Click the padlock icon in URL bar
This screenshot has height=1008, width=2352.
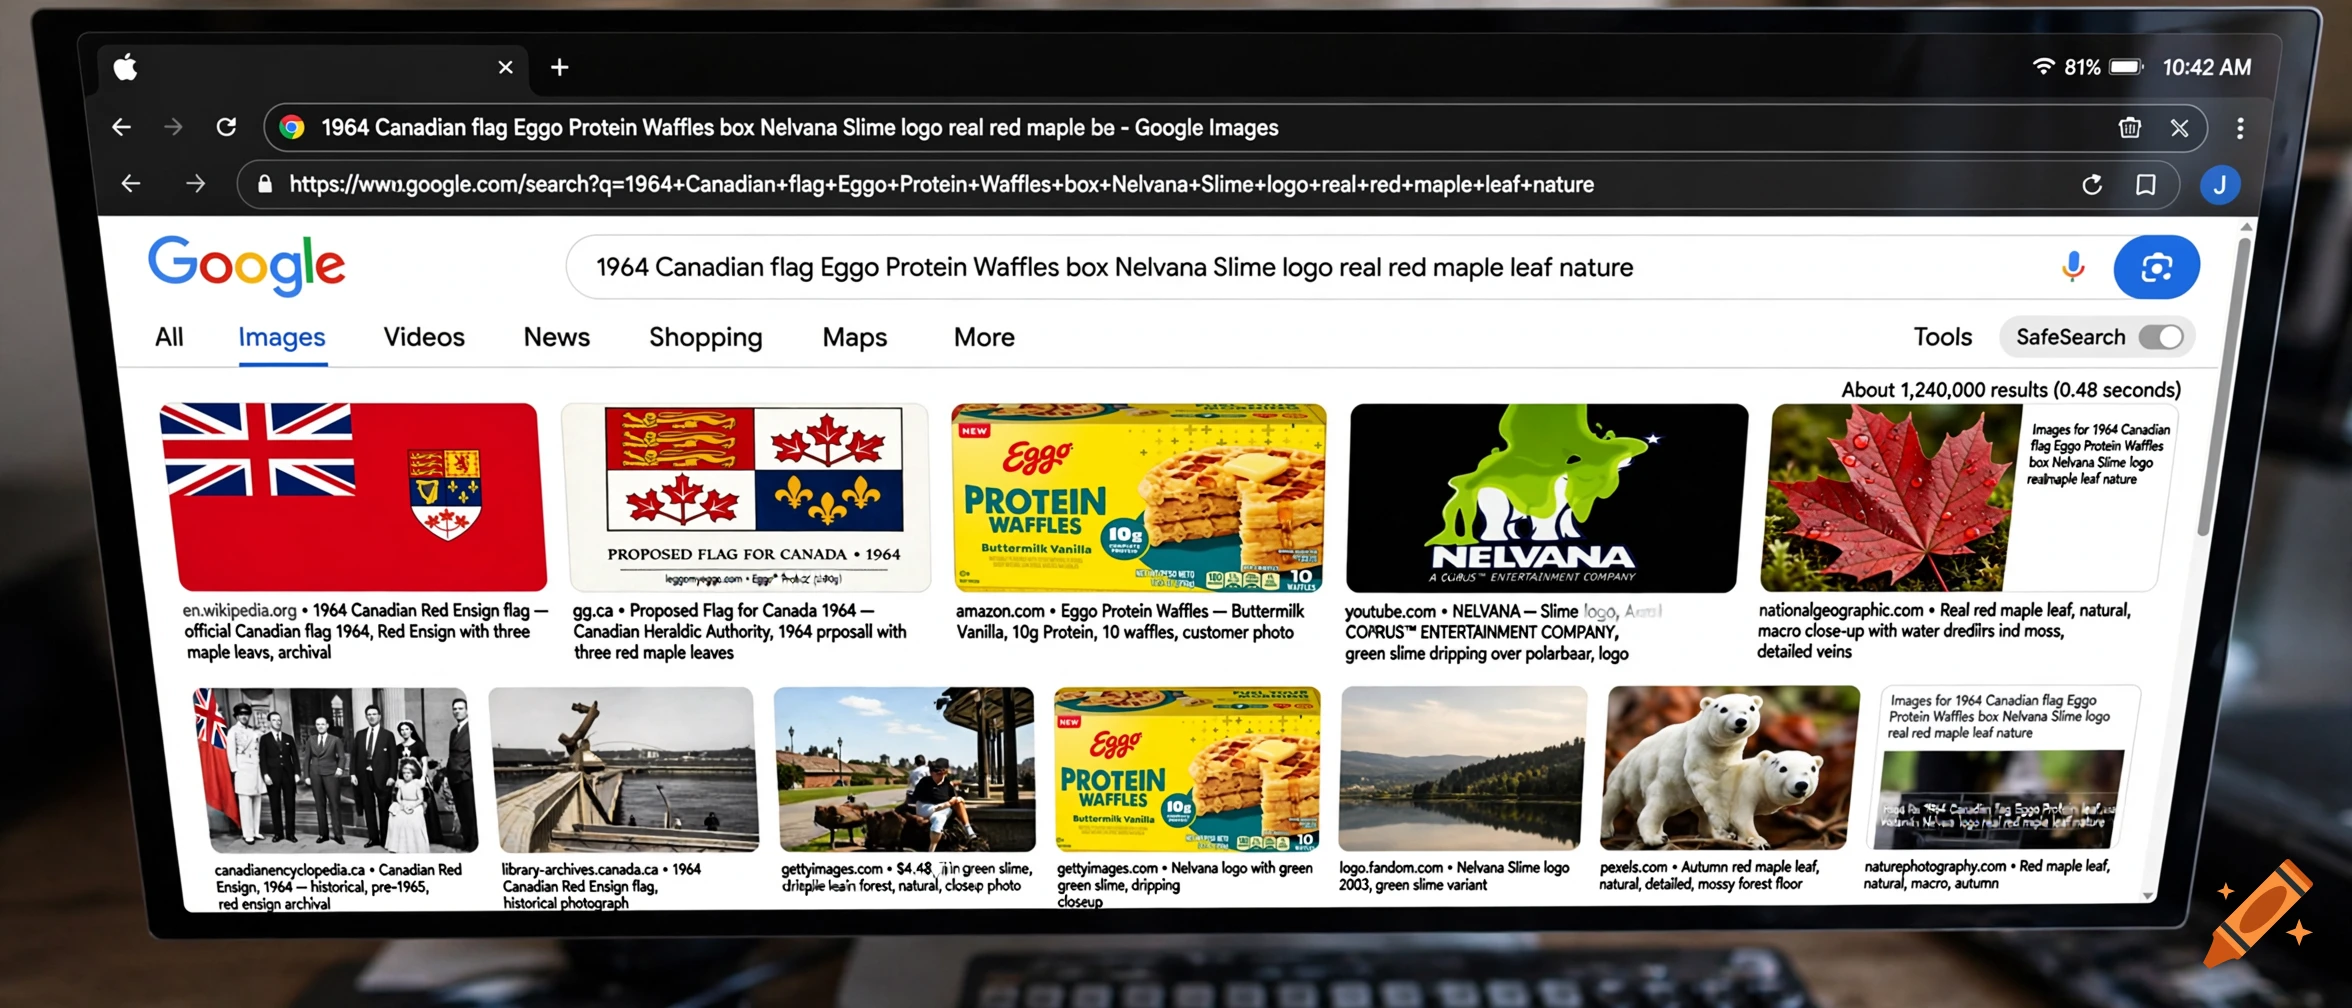point(265,184)
